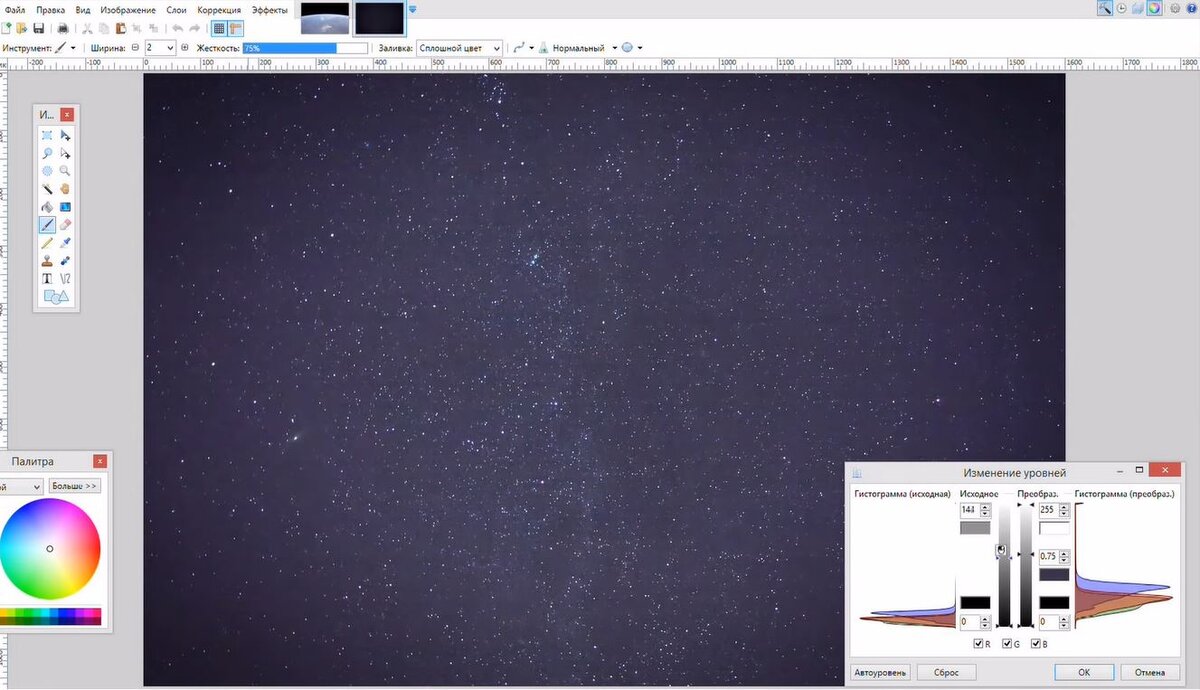Increase brush width with the plus button
This screenshot has width=1200, height=690.
pyautogui.click(x=185, y=48)
